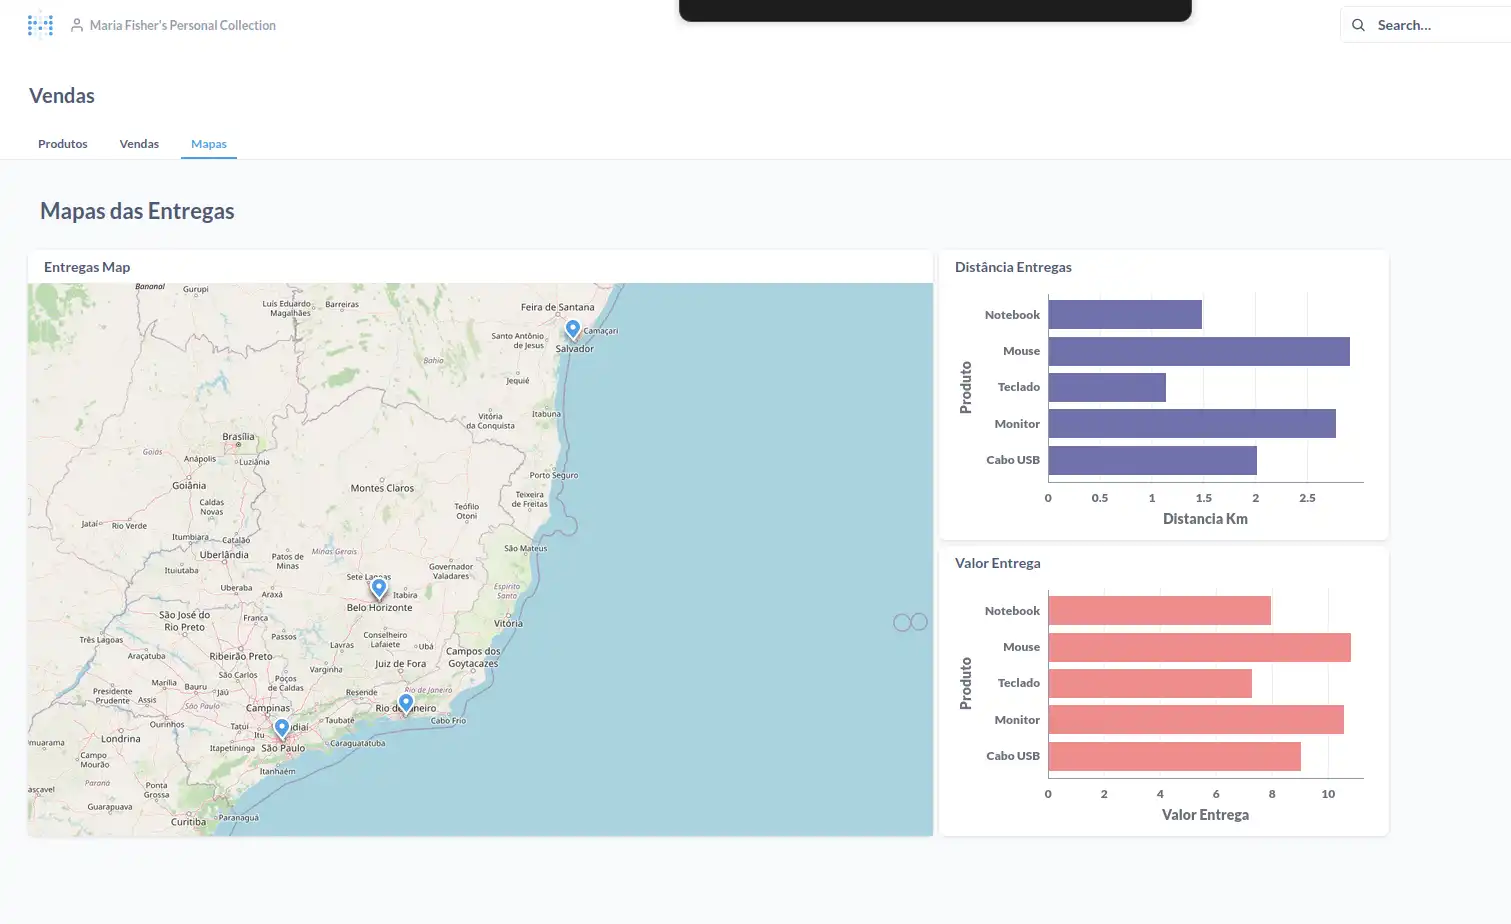The image size is (1511, 924).
Task: Click Cabo USB bar in Distância Entregas chart
Action: tap(1153, 460)
